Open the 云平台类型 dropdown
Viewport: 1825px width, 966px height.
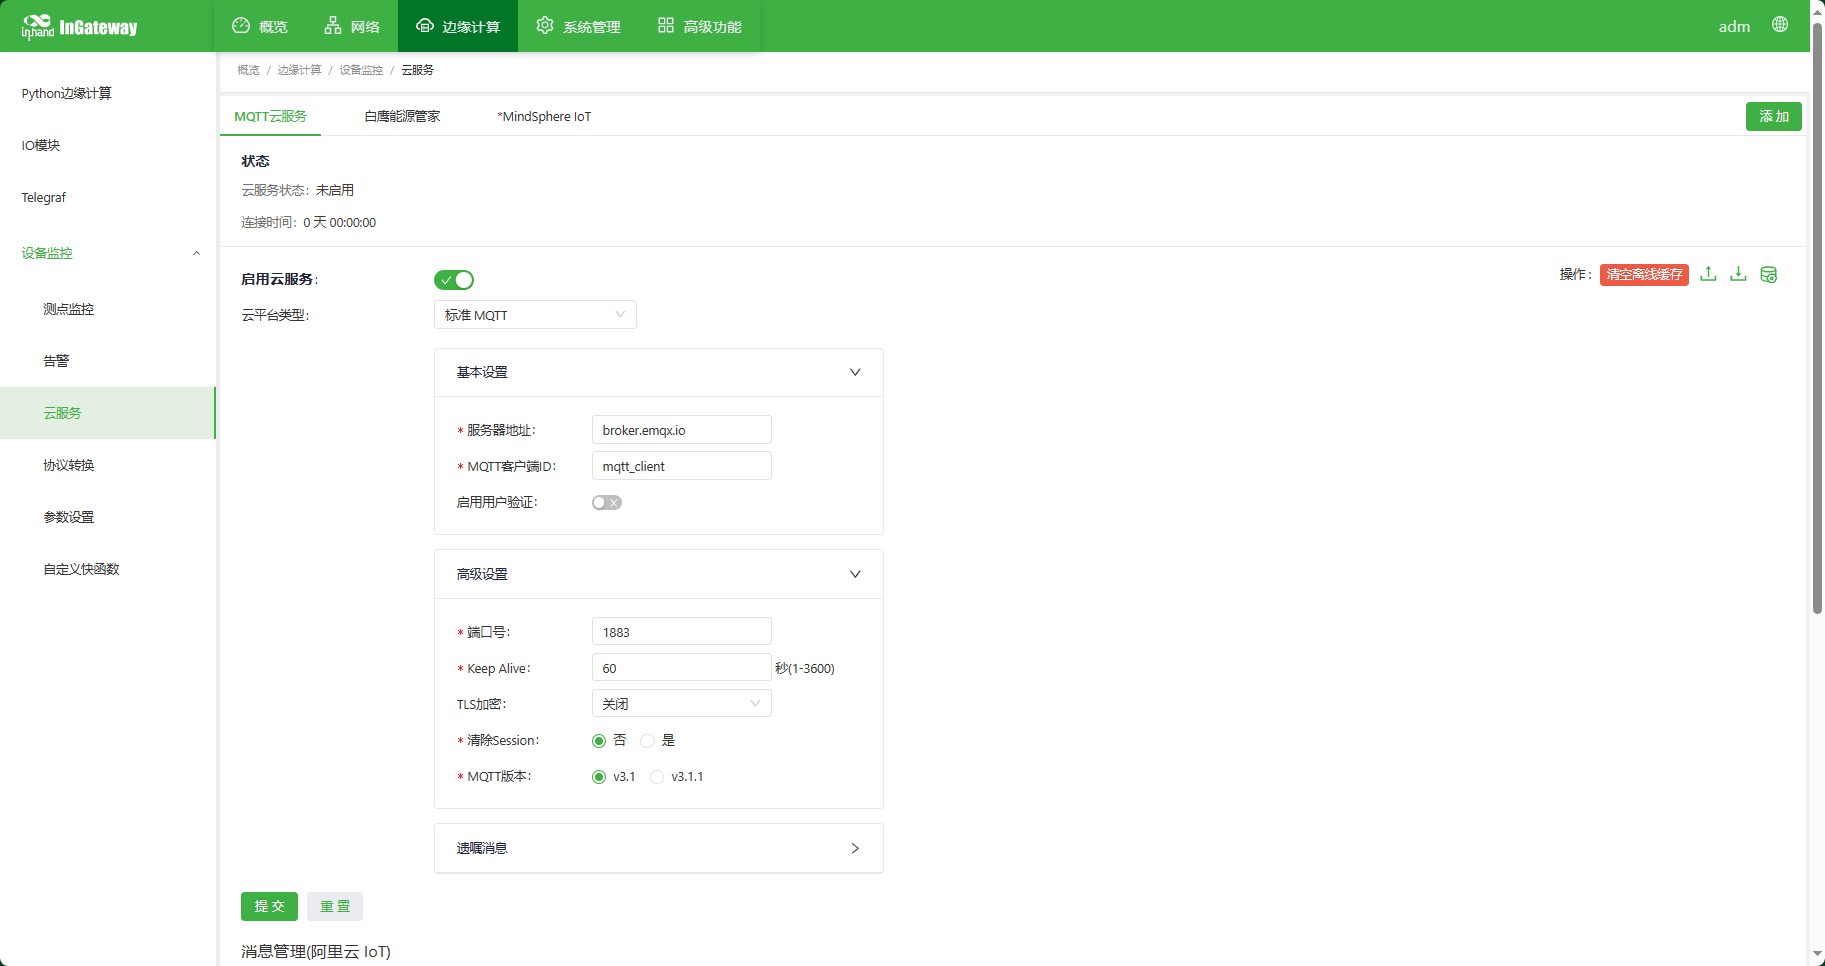click(535, 315)
